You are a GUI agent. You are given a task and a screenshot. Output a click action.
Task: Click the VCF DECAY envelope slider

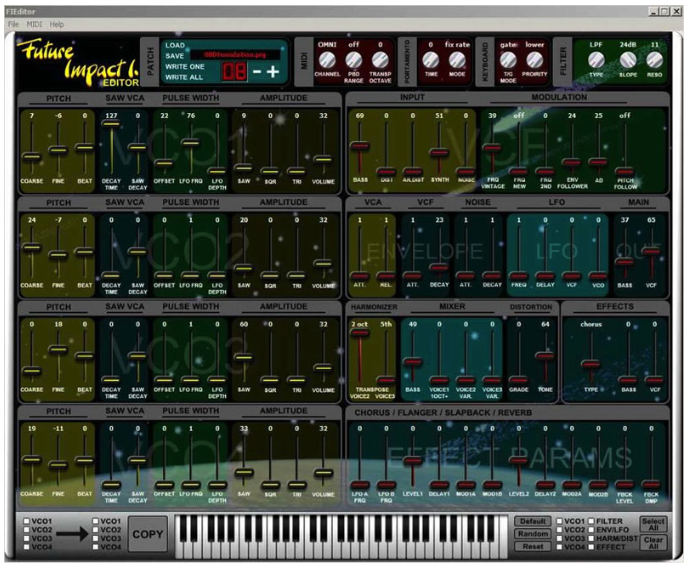(x=439, y=268)
